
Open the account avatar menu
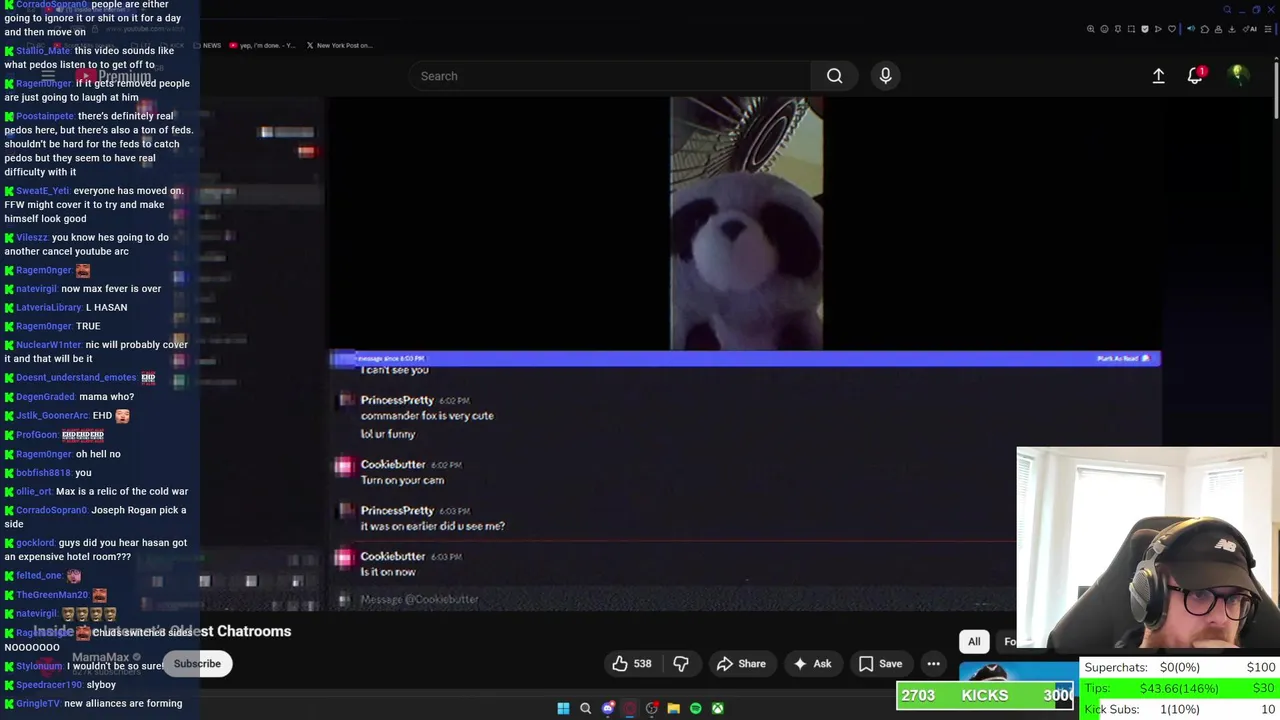(1237, 75)
